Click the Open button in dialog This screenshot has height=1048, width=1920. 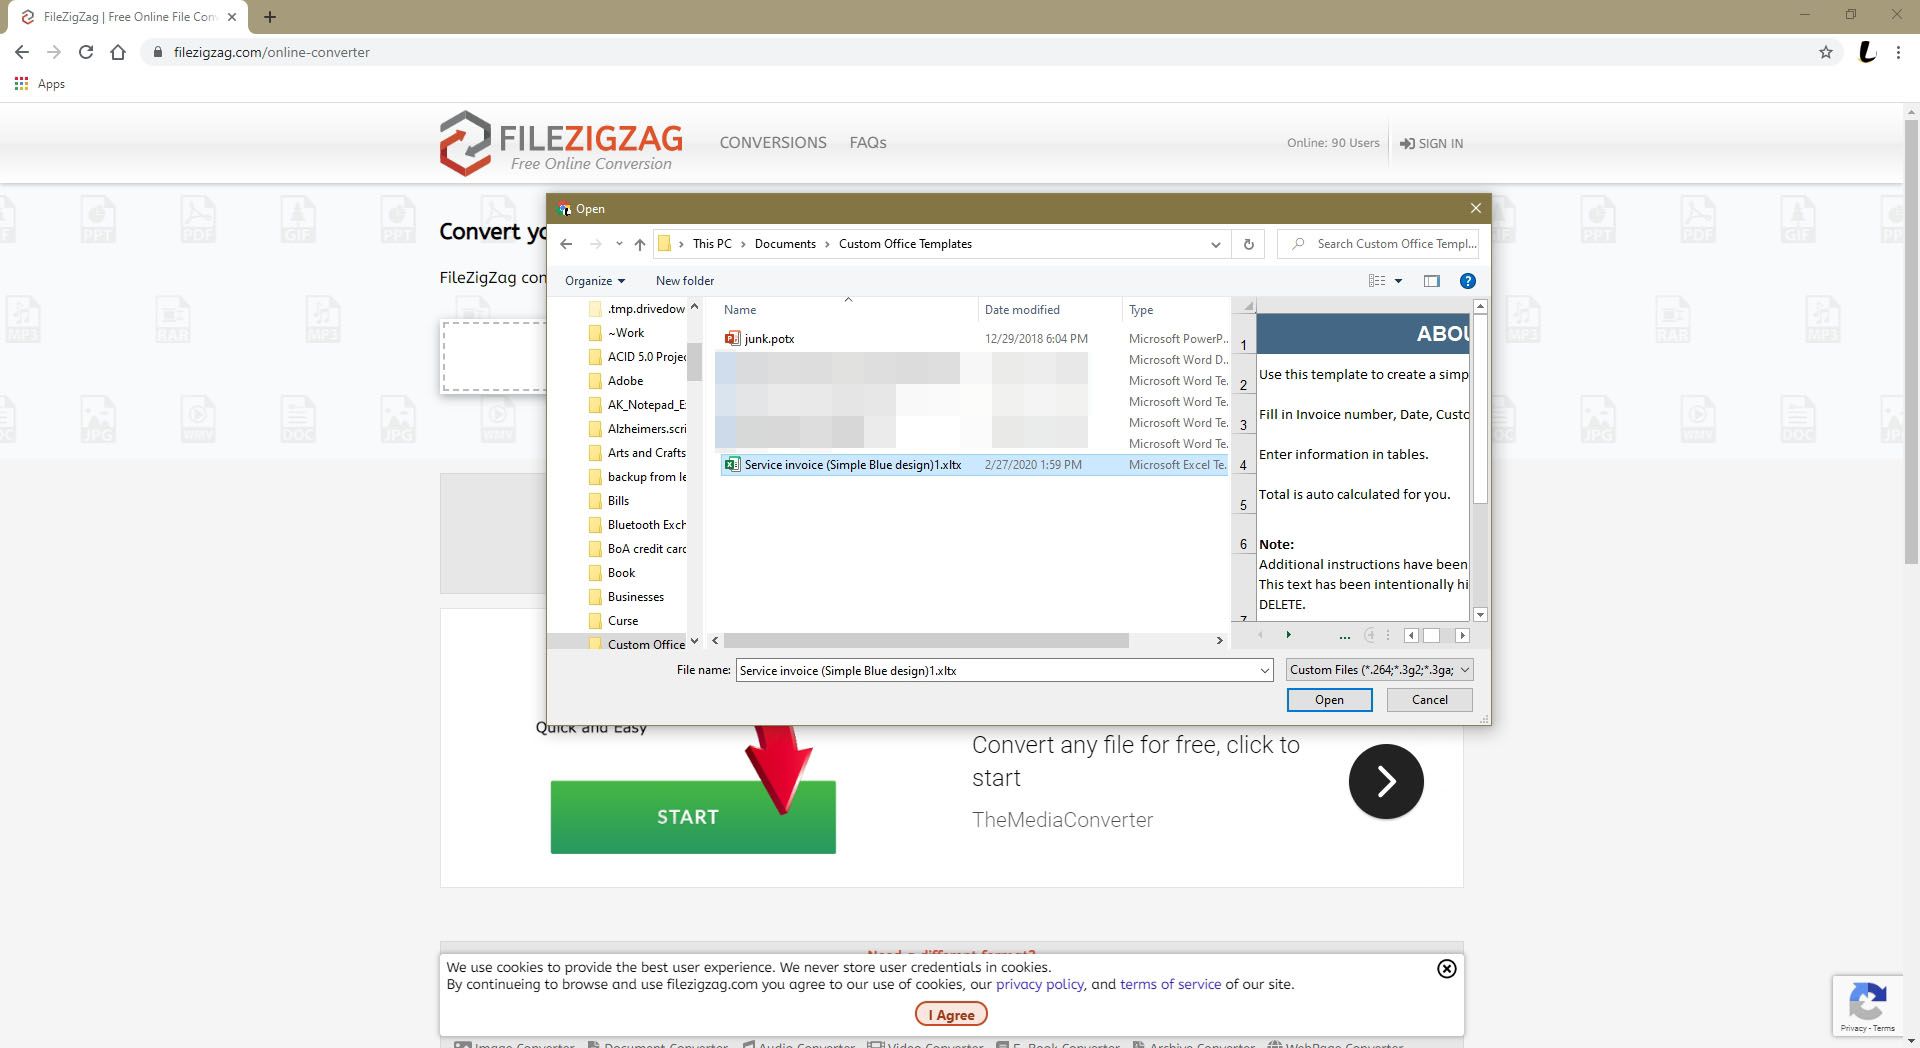coord(1329,700)
